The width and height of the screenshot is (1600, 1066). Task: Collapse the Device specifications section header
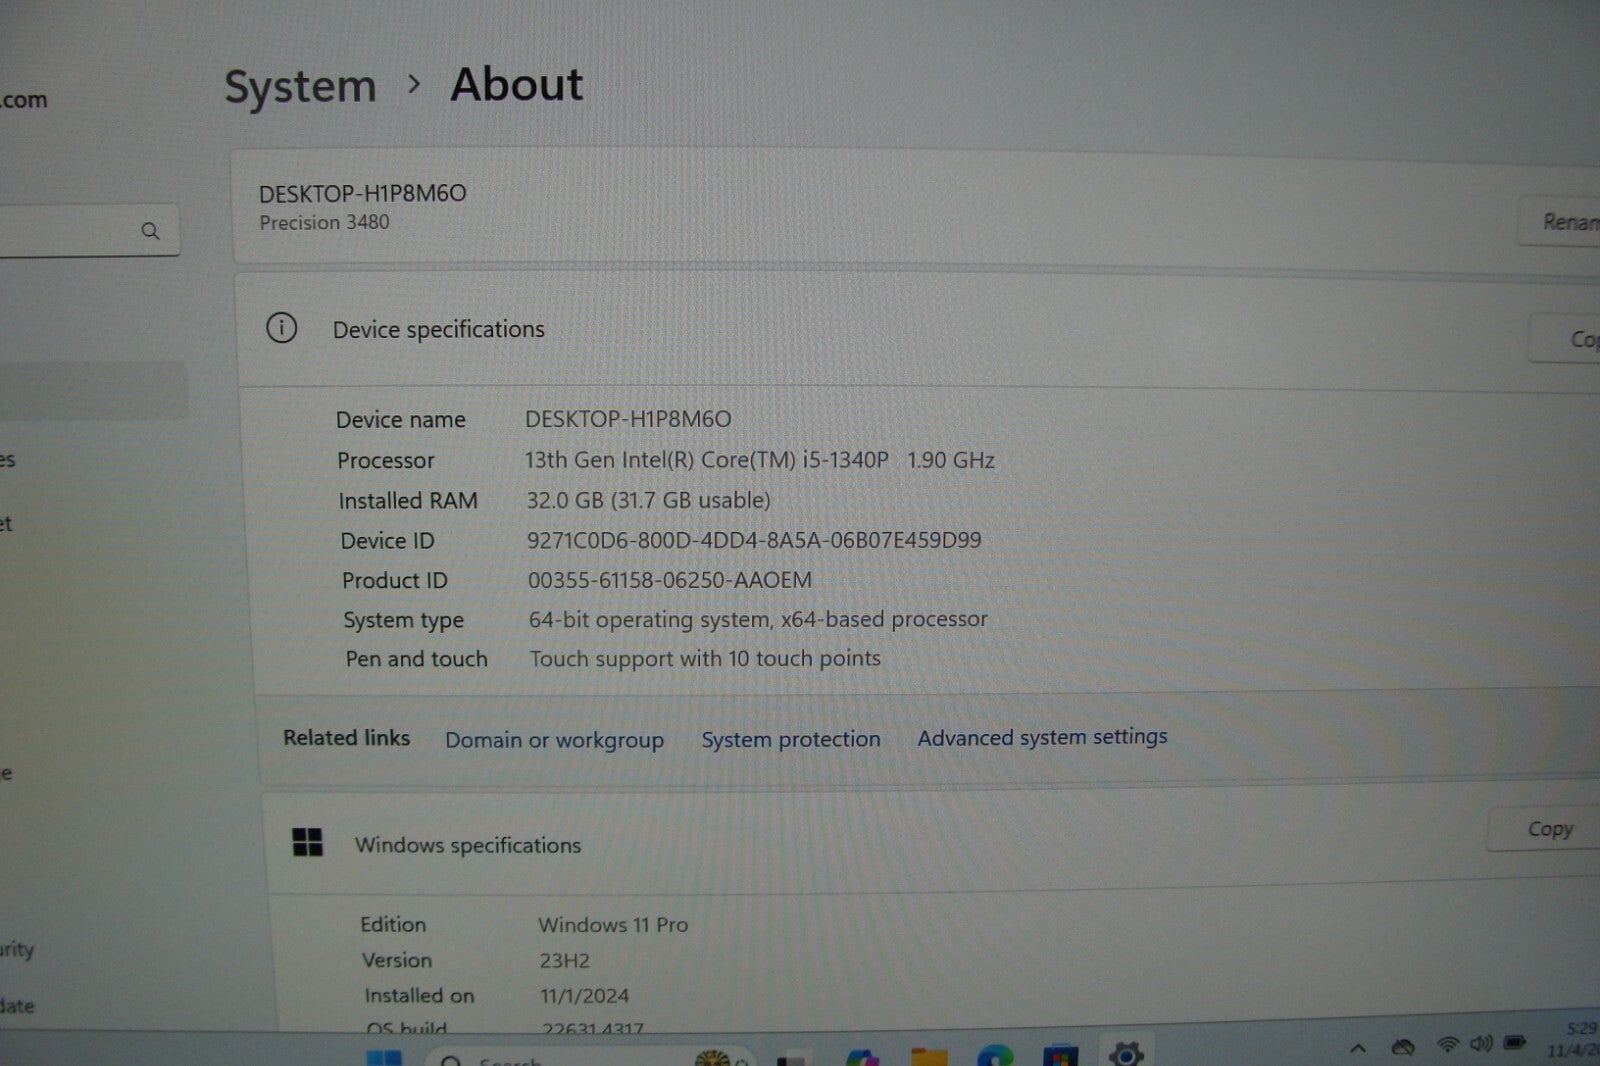tap(900, 330)
